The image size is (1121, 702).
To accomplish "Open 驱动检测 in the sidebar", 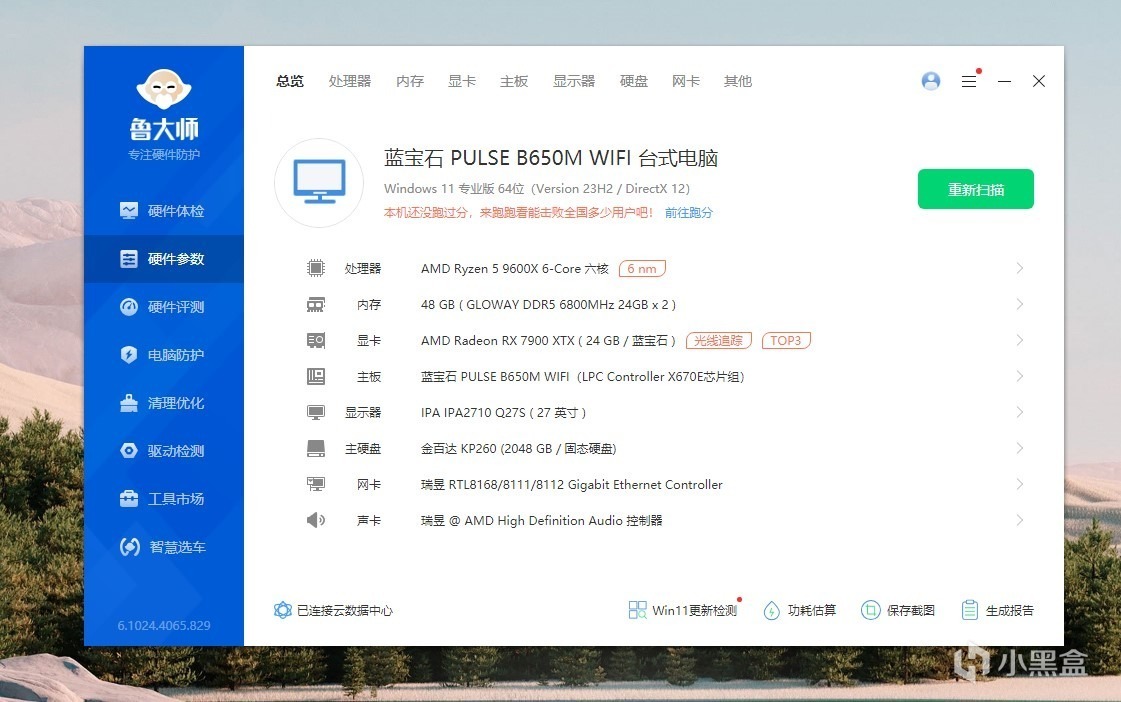I will pos(164,451).
